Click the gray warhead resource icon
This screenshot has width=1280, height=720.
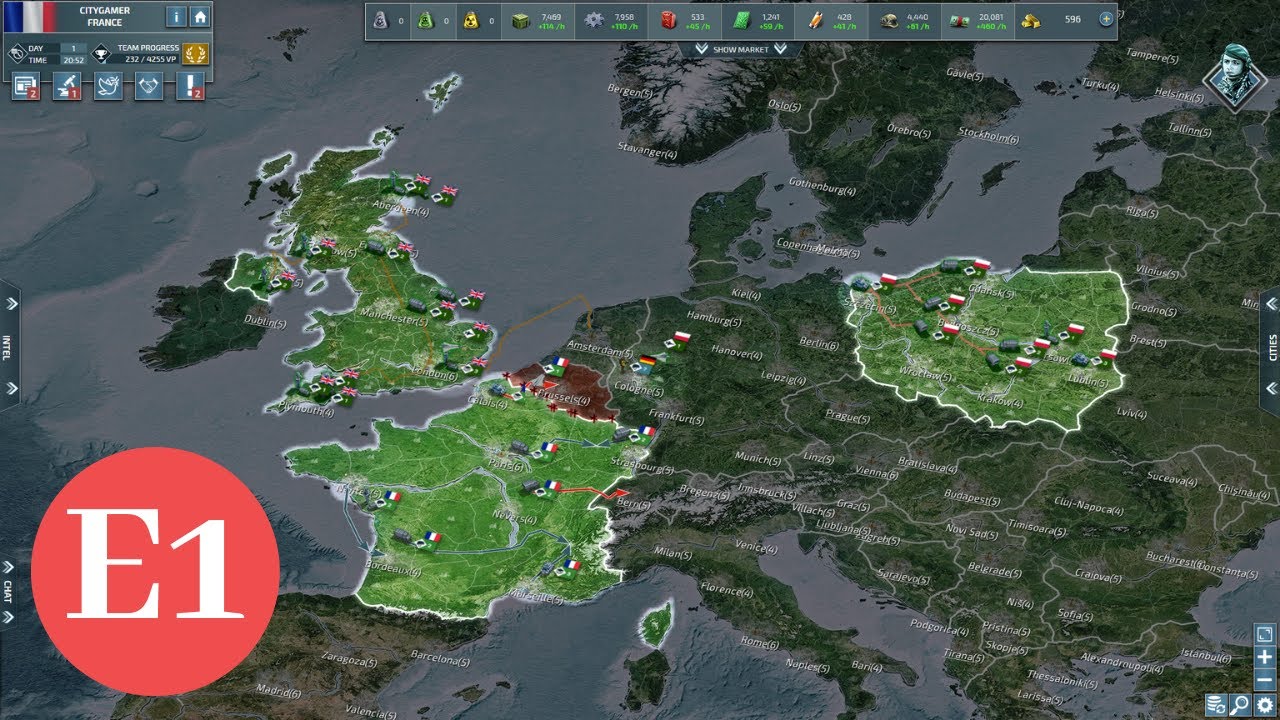380,19
